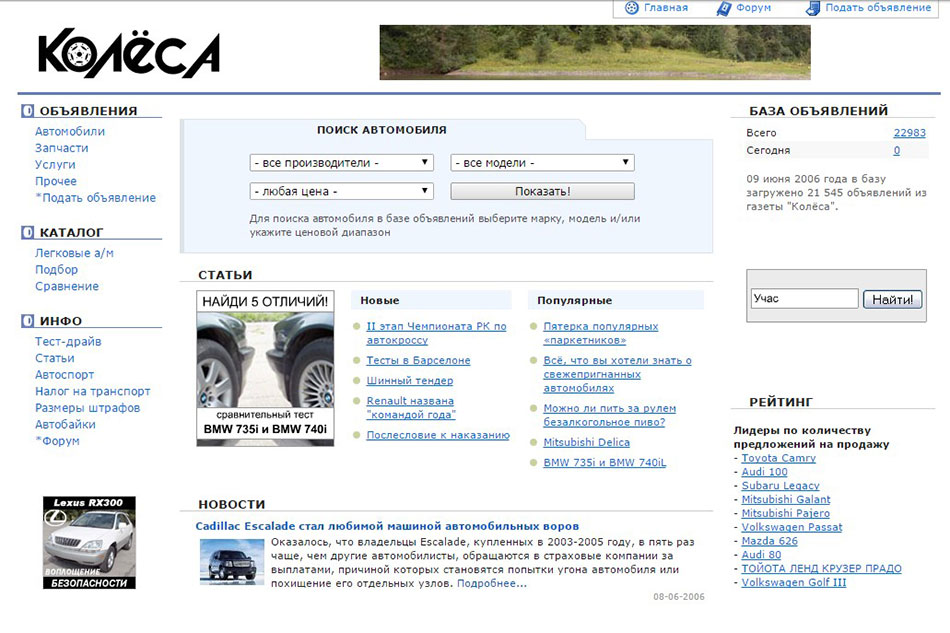This screenshot has height=633, width=950.
Task: Open the Автомобили sidebar item
Action: [x=70, y=131]
